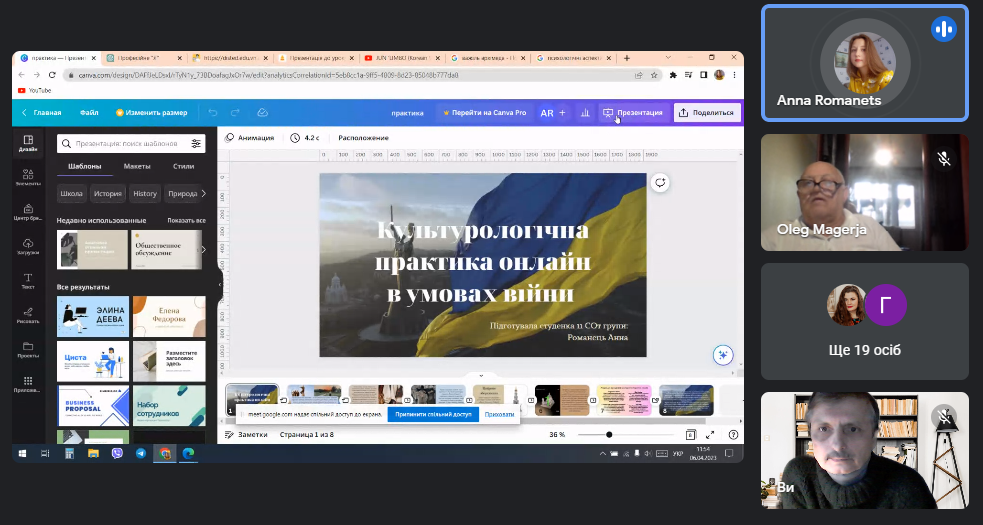Viewport: 983px width, 525px height.
Task: Select the Рисовать draw tool
Action: point(28,315)
